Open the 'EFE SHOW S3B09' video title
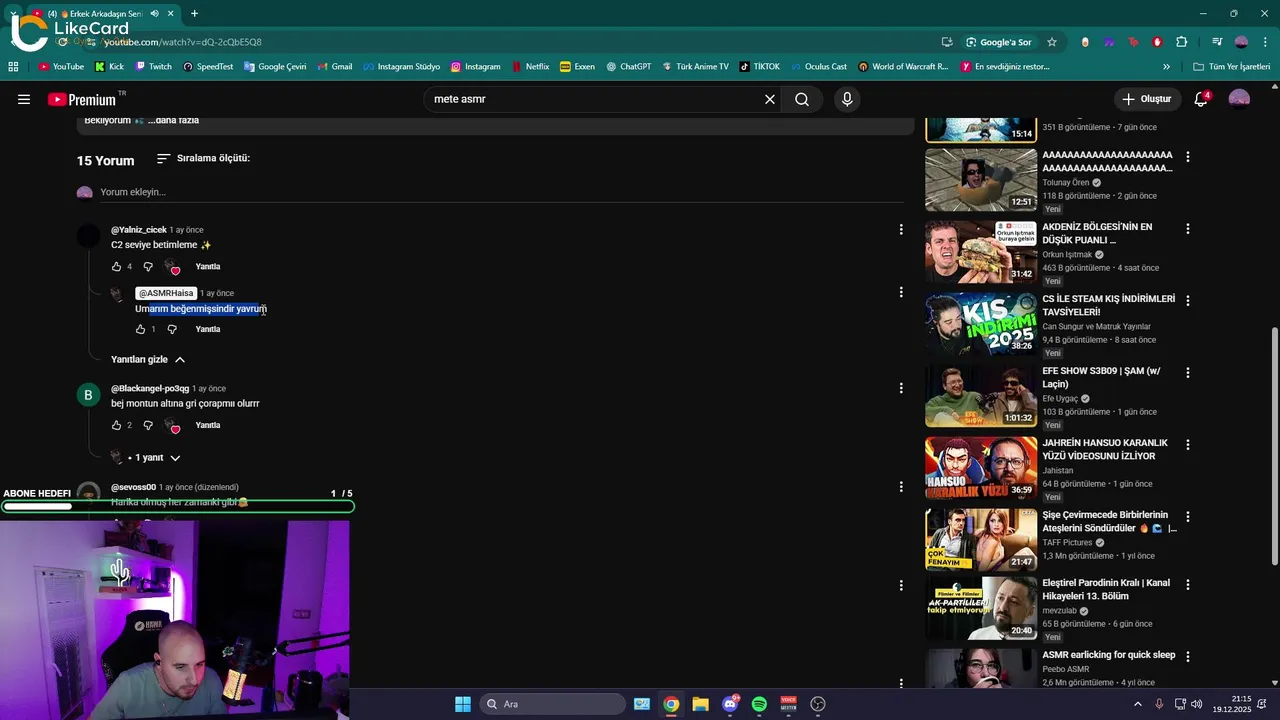This screenshot has width=1280, height=720. (x=1101, y=377)
